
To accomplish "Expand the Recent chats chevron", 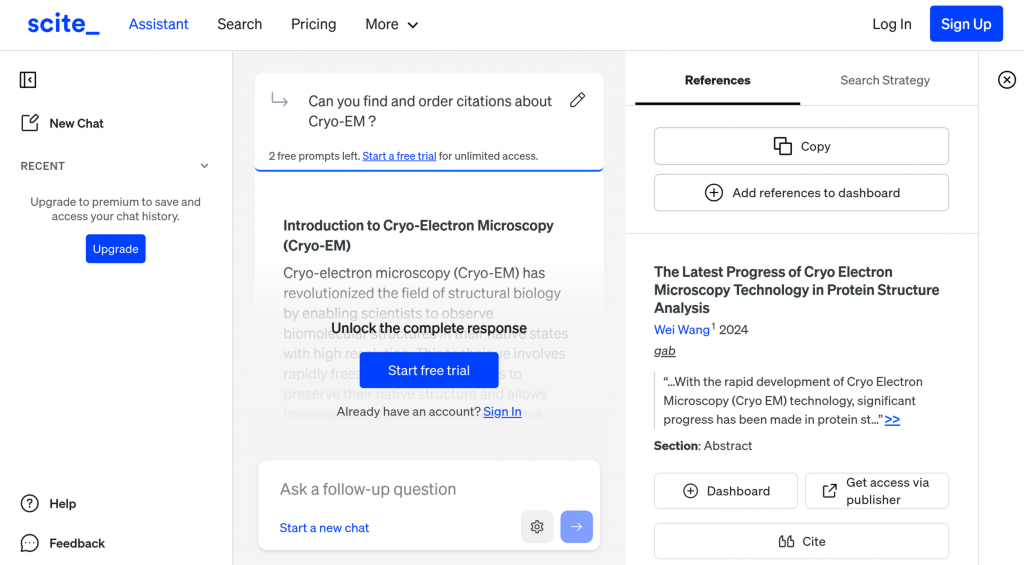I will click(x=205, y=166).
